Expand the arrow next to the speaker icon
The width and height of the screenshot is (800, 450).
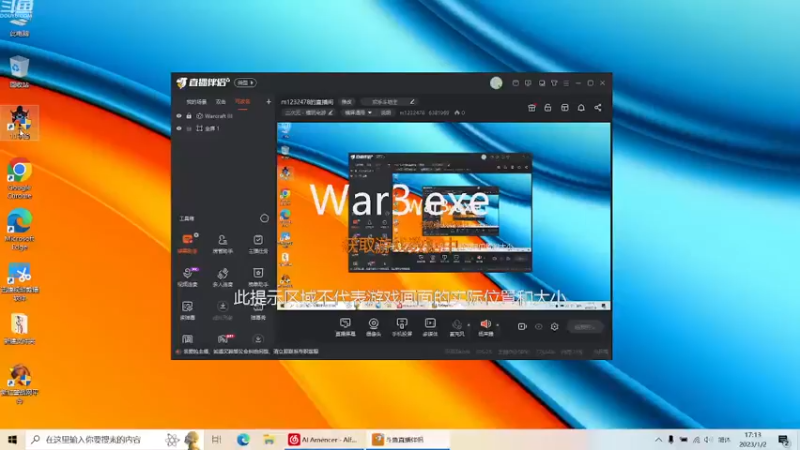pyautogui.click(x=497, y=324)
